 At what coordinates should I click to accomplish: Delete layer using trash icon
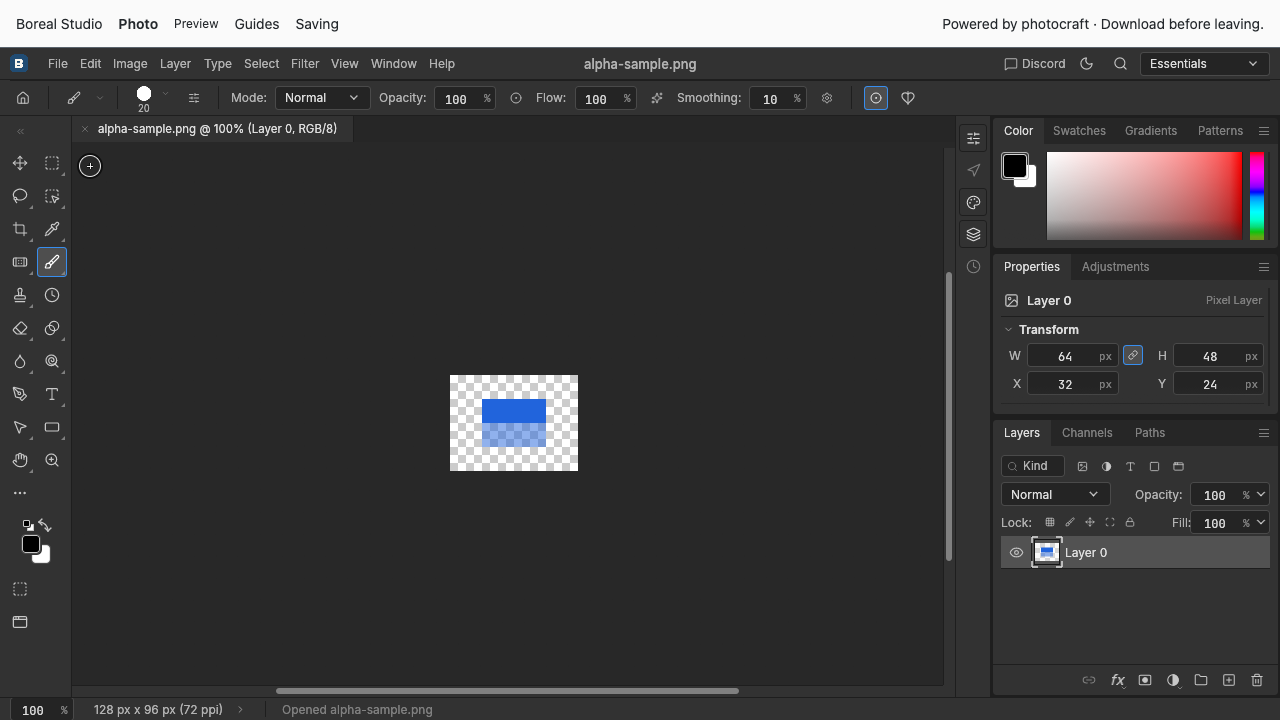pyautogui.click(x=1257, y=680)
